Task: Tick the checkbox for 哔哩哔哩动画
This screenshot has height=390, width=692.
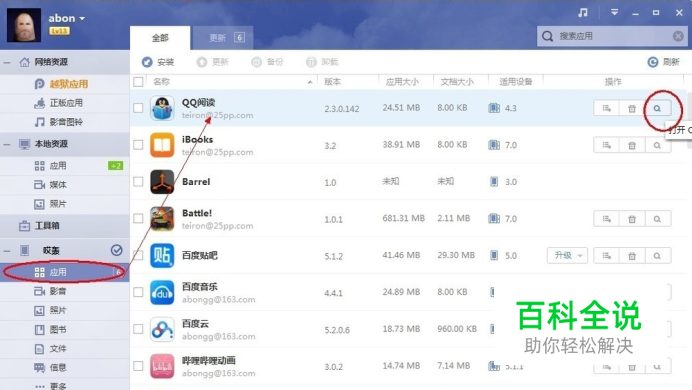Action: click(138, 366)
